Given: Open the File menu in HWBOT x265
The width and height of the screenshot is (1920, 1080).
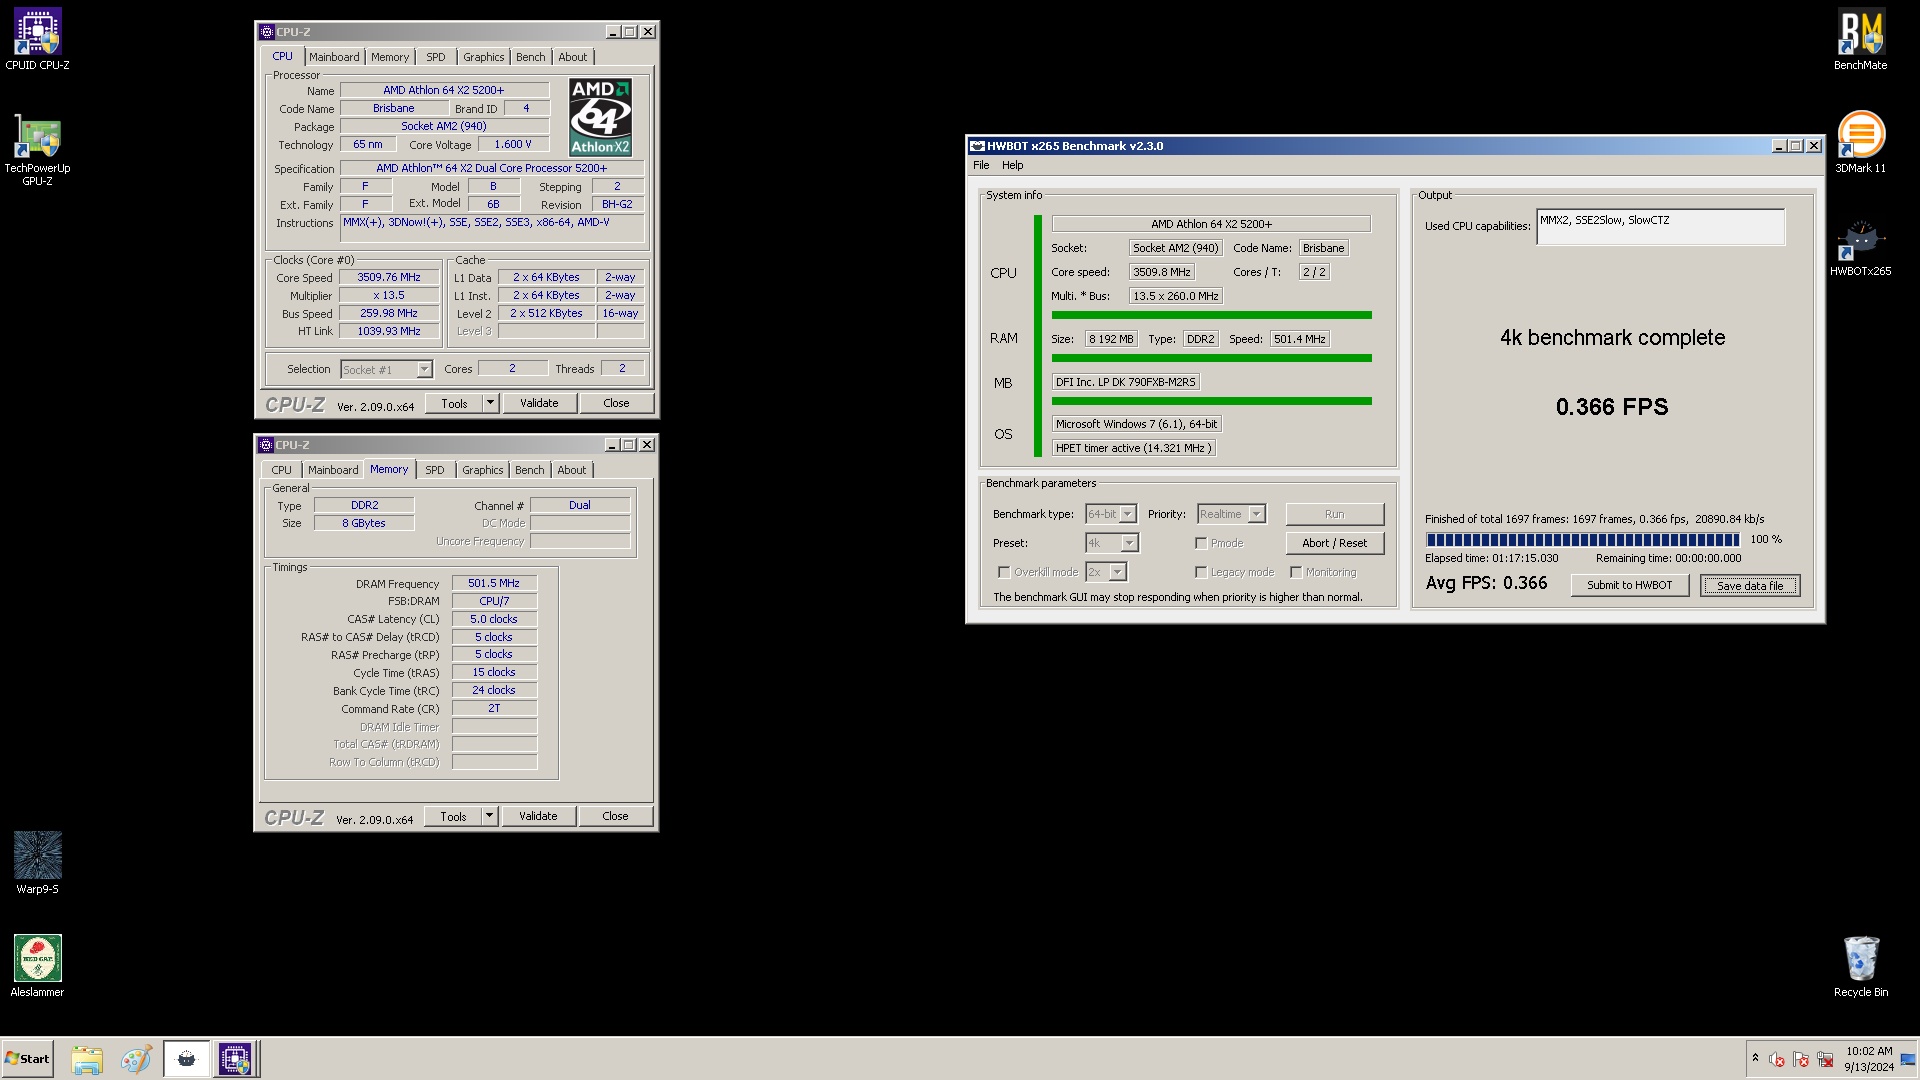Looking at the screenshot, I should [x=981, y=165].
